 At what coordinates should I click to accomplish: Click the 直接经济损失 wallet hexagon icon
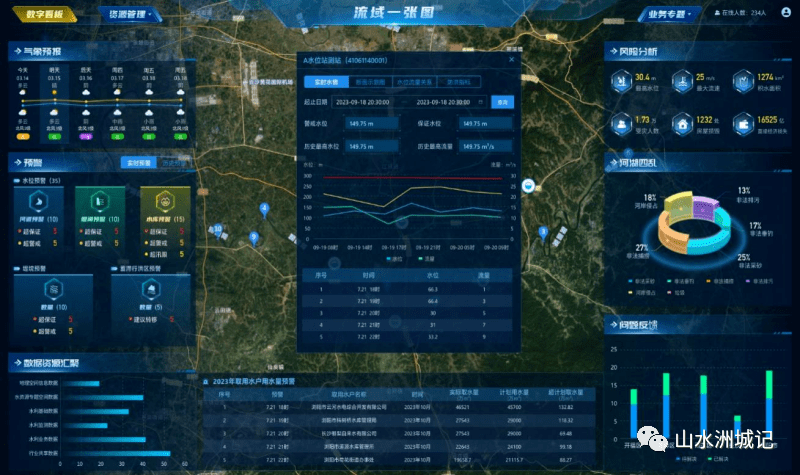point(743,124)
